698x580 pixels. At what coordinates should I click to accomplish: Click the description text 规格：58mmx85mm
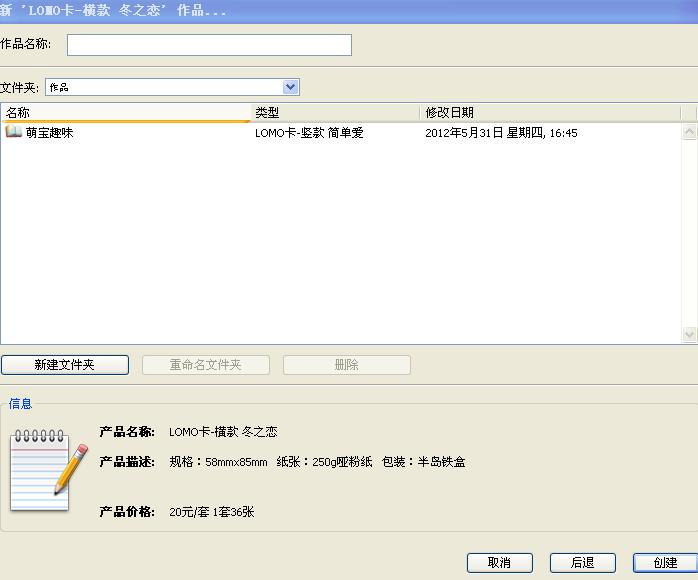pos(218,462)
